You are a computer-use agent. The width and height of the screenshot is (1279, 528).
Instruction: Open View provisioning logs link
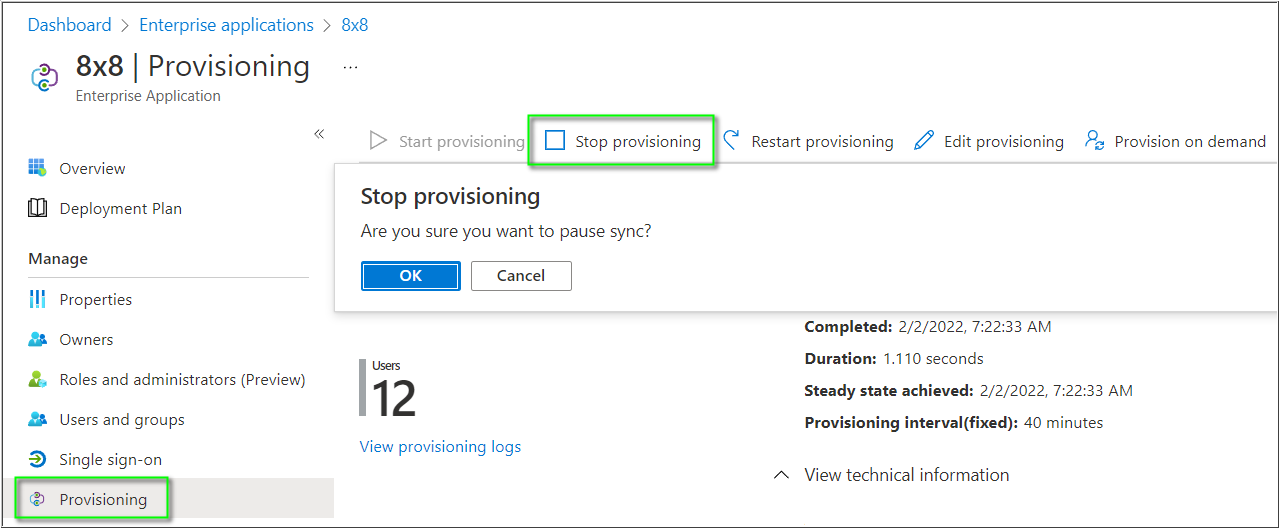(x=440, y=446)
